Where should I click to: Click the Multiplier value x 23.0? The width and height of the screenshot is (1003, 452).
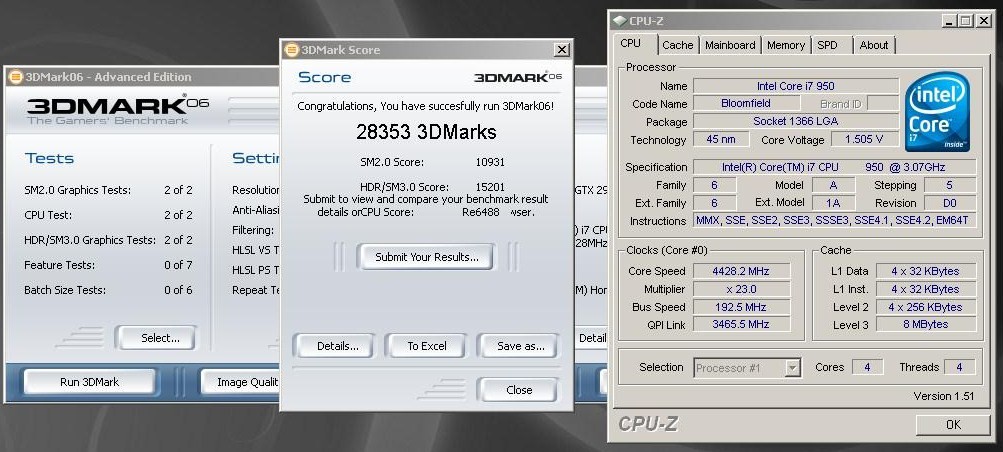pyautogui.click(x=741, y=289)
